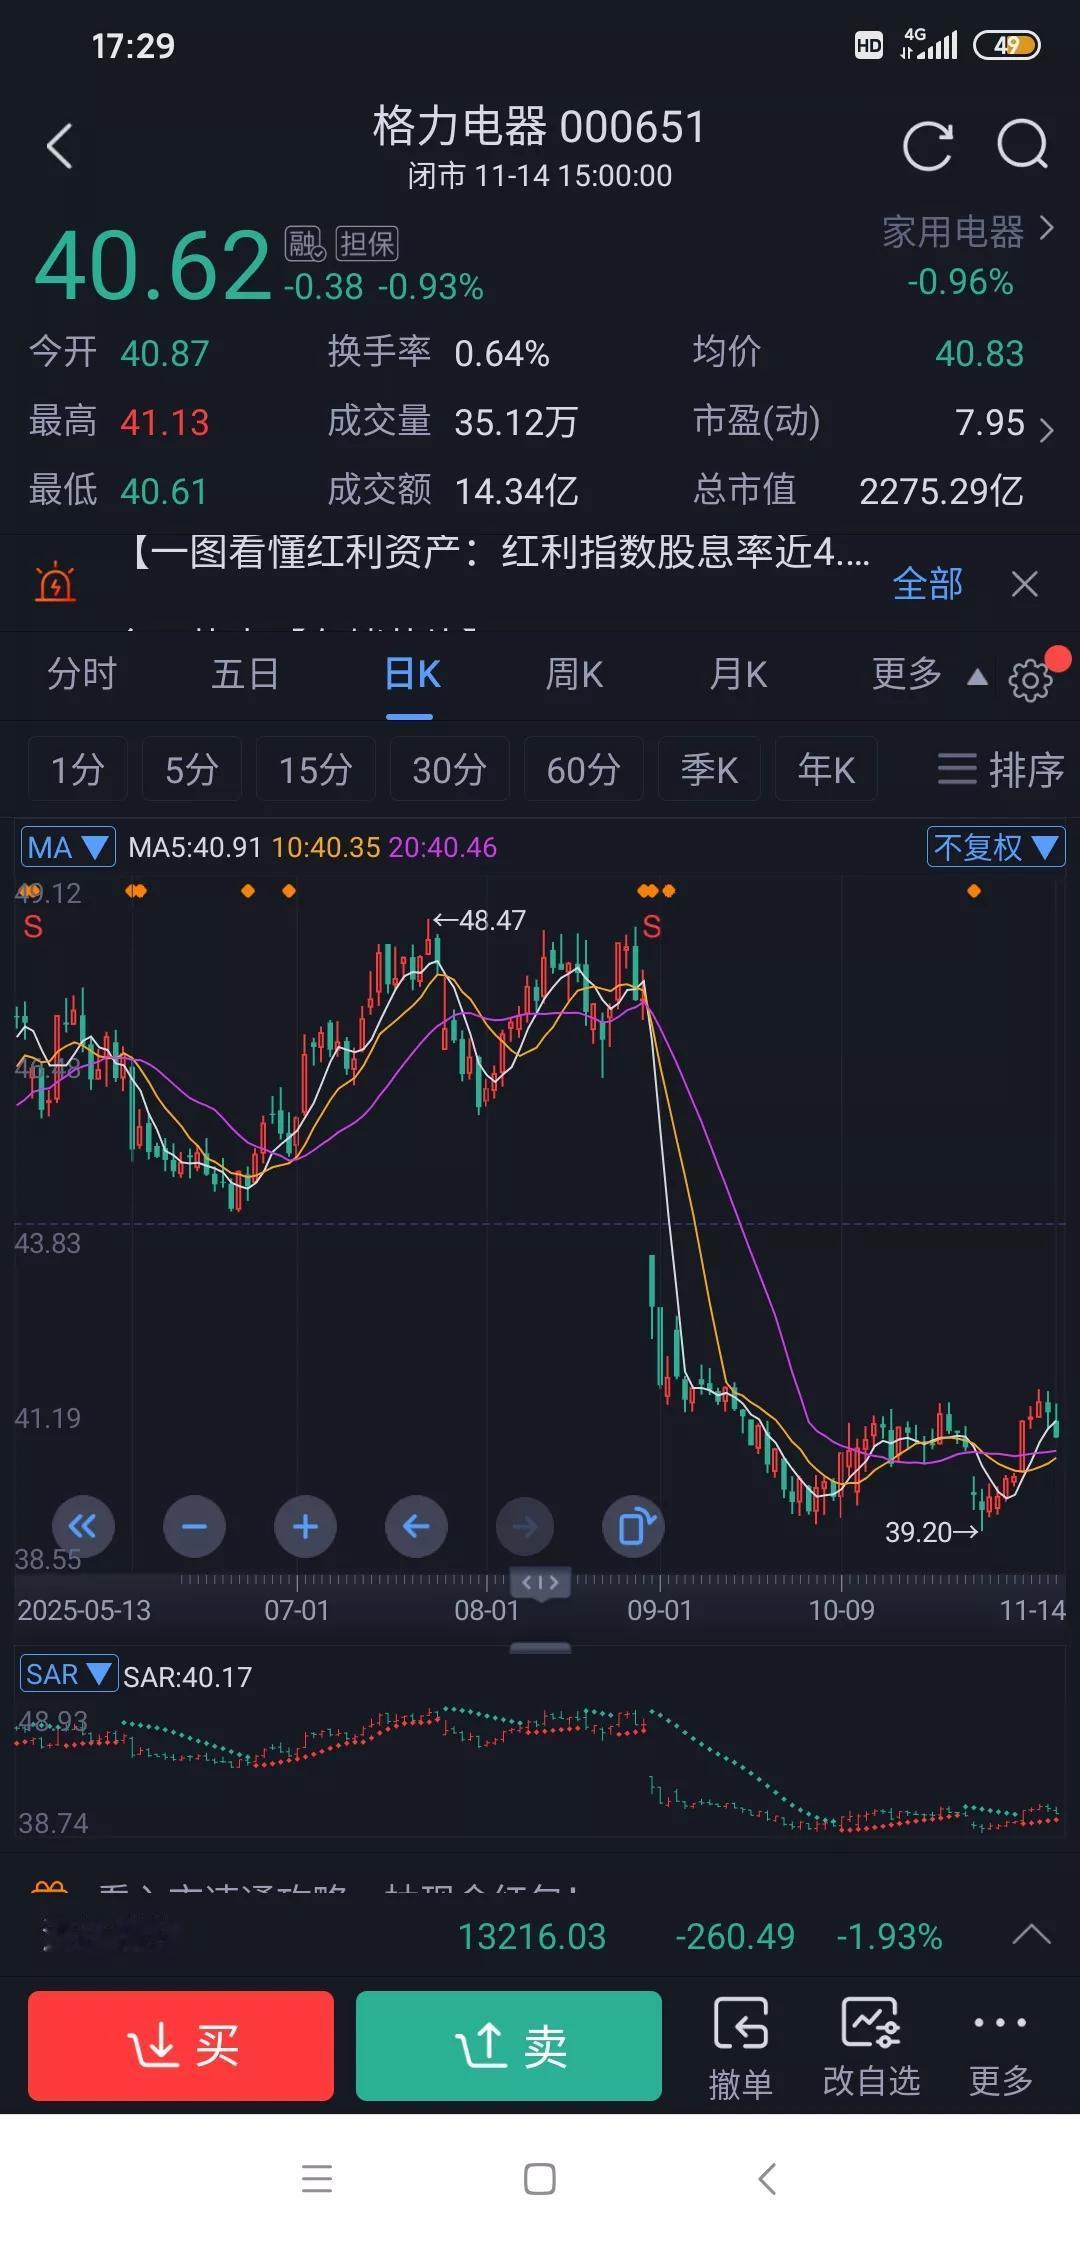Screen dimensions: 1080x2244
Task: Tap the timeline range slider handle
Action: pos(540,1582)
